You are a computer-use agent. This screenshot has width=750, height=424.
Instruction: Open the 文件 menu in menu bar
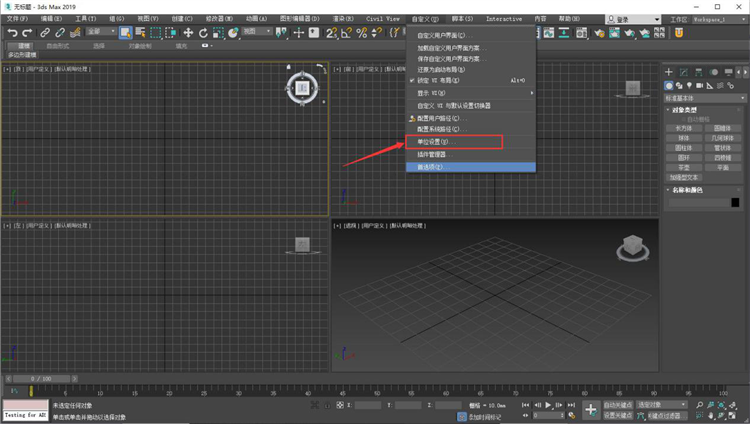tap(17, 19)
